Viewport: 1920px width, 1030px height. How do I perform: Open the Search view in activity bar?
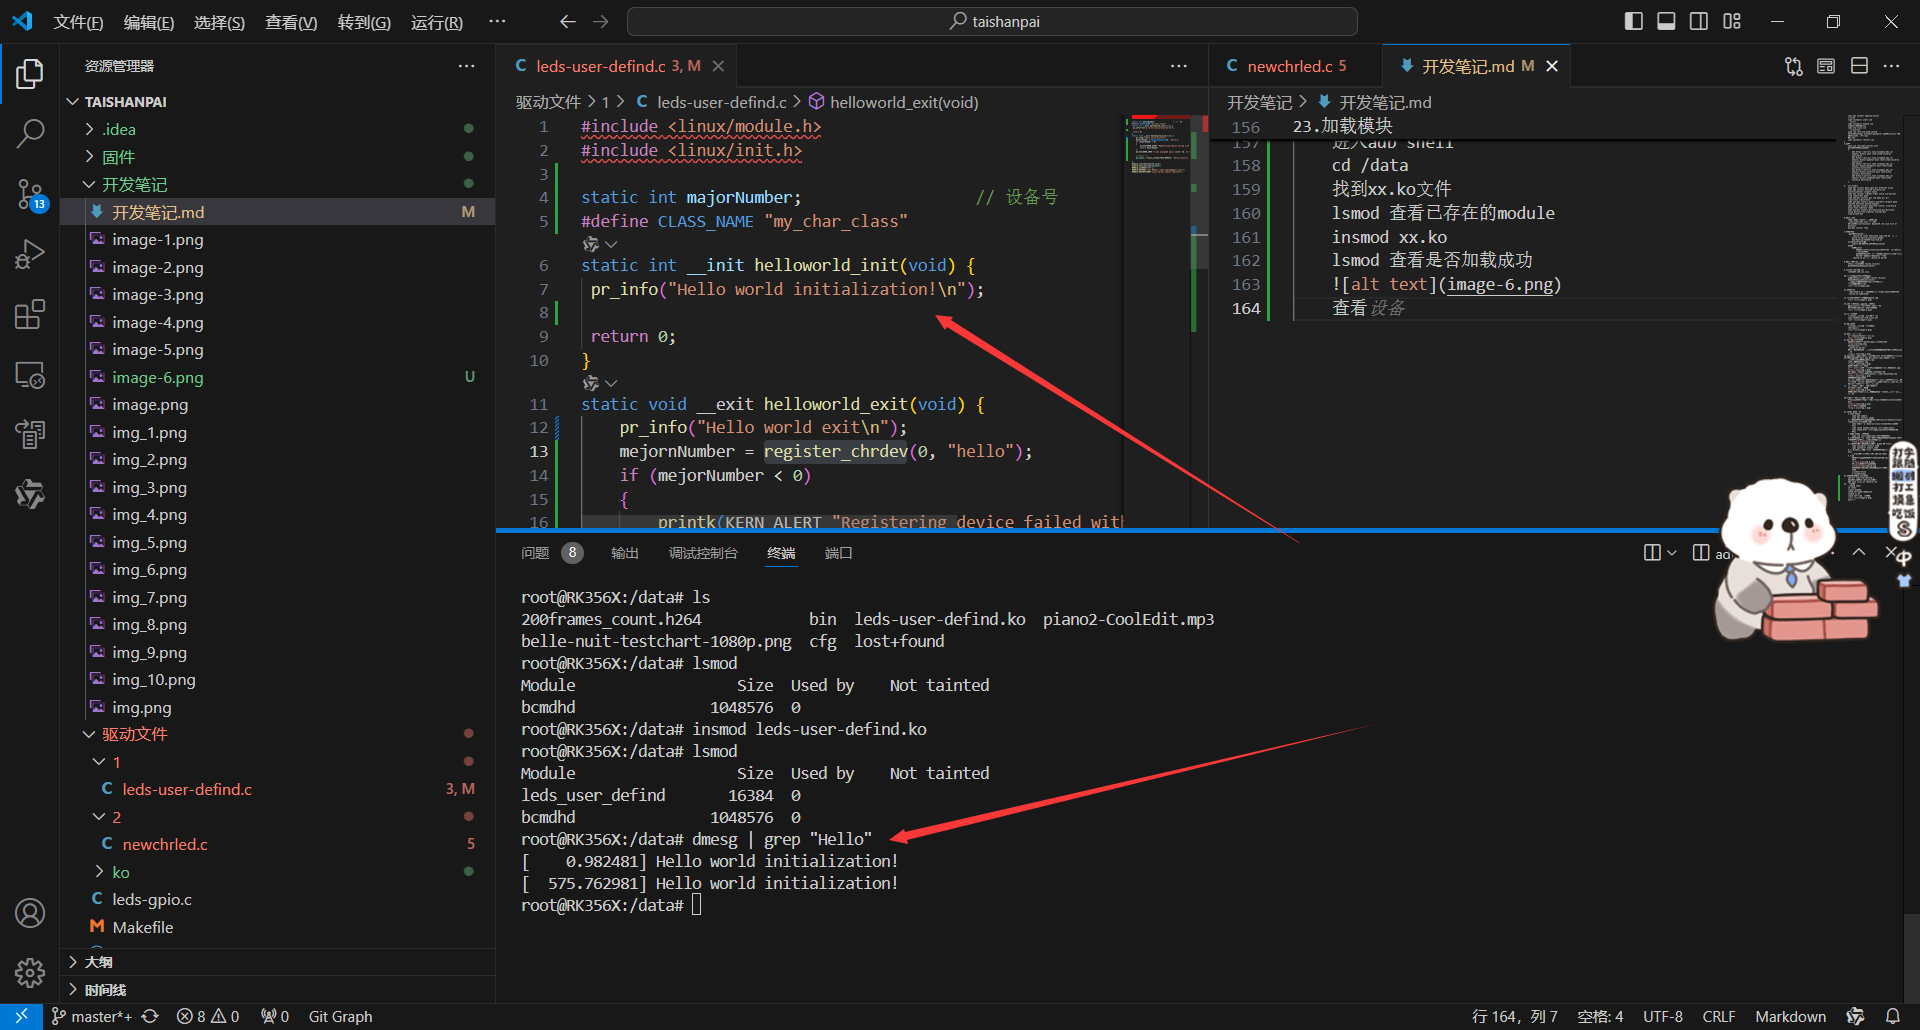pyautogui.click(x=30, y=133)
